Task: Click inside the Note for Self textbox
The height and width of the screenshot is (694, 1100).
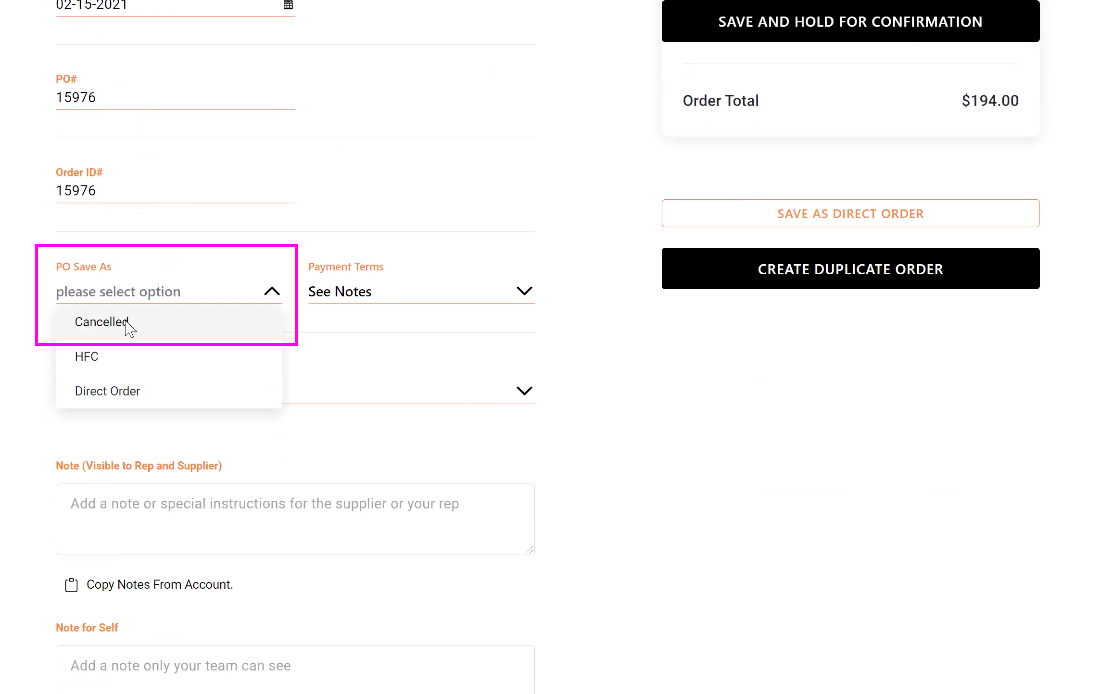Action: pyautogui.click(x=295, y=668)
